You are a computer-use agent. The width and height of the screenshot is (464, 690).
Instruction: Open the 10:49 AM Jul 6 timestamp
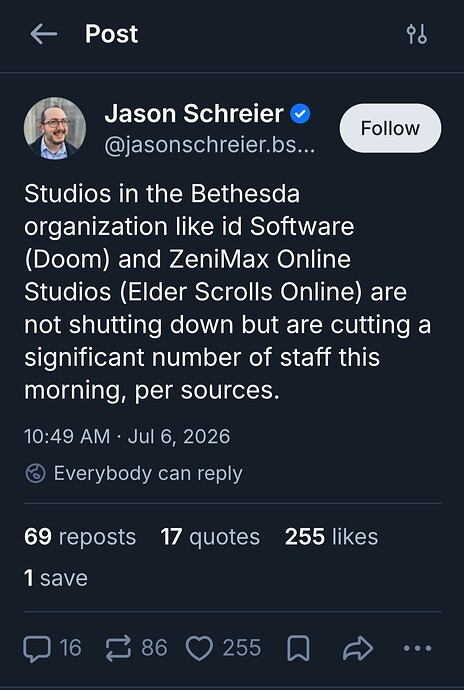[x=127, y=437]
